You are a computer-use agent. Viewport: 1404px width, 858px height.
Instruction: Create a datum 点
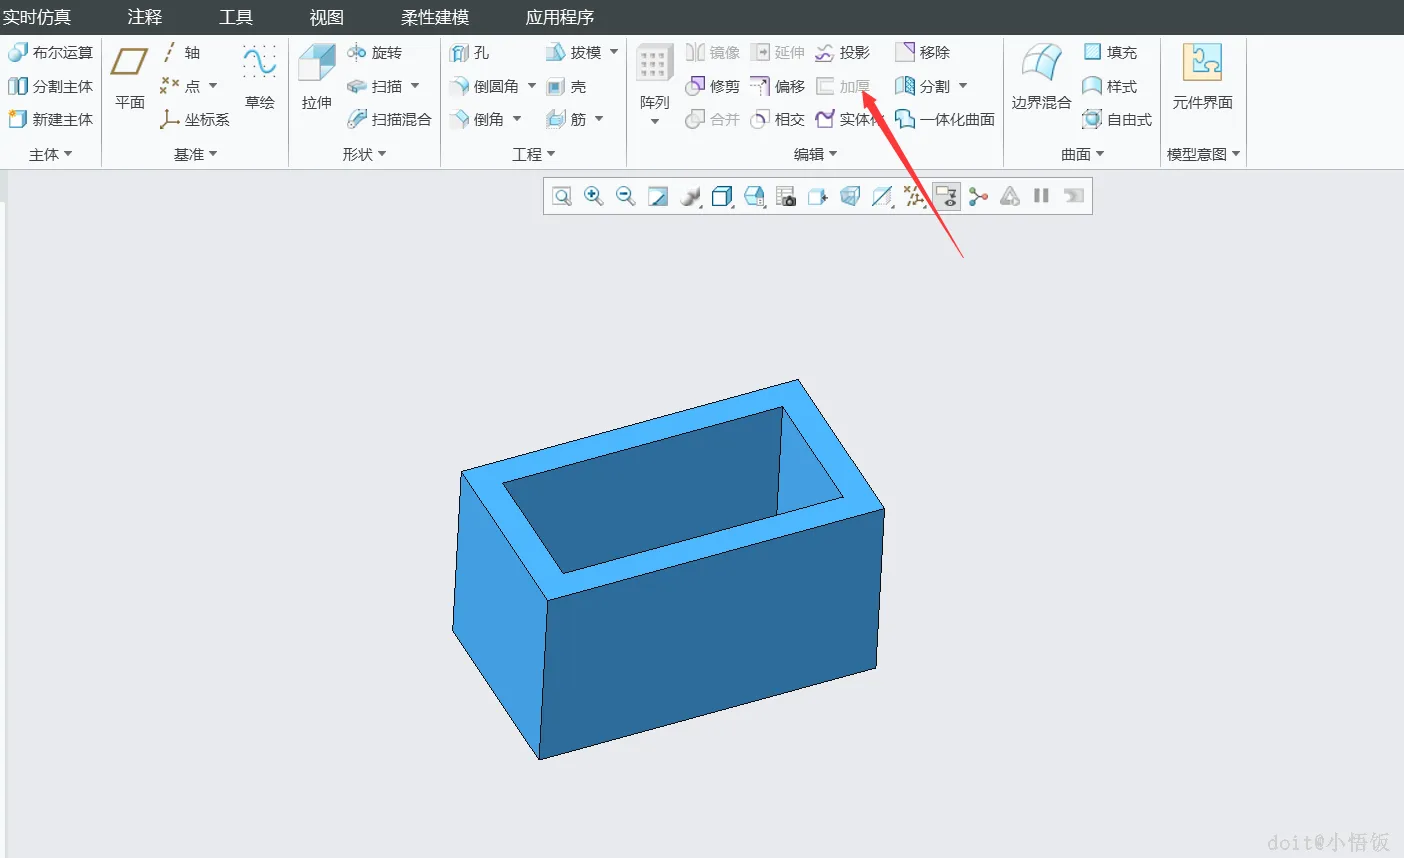click(x=180, y=86)
